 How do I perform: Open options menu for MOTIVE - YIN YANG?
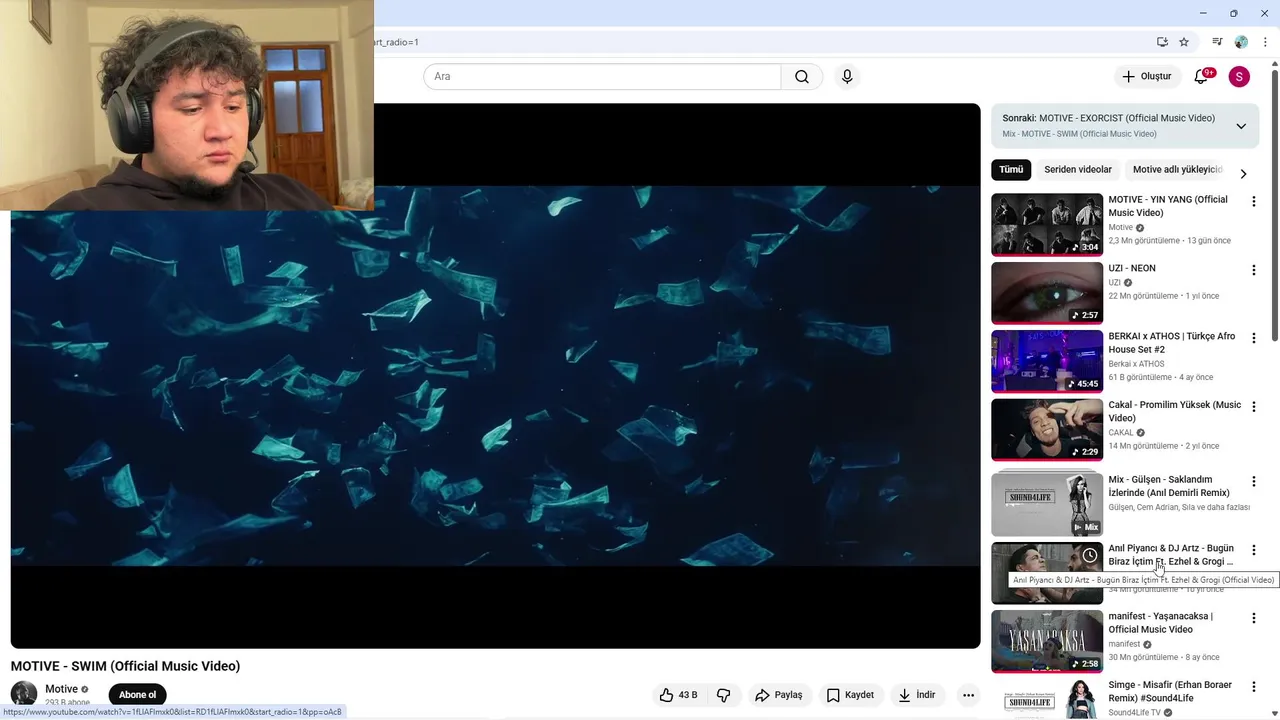(x=1253, y=202)
